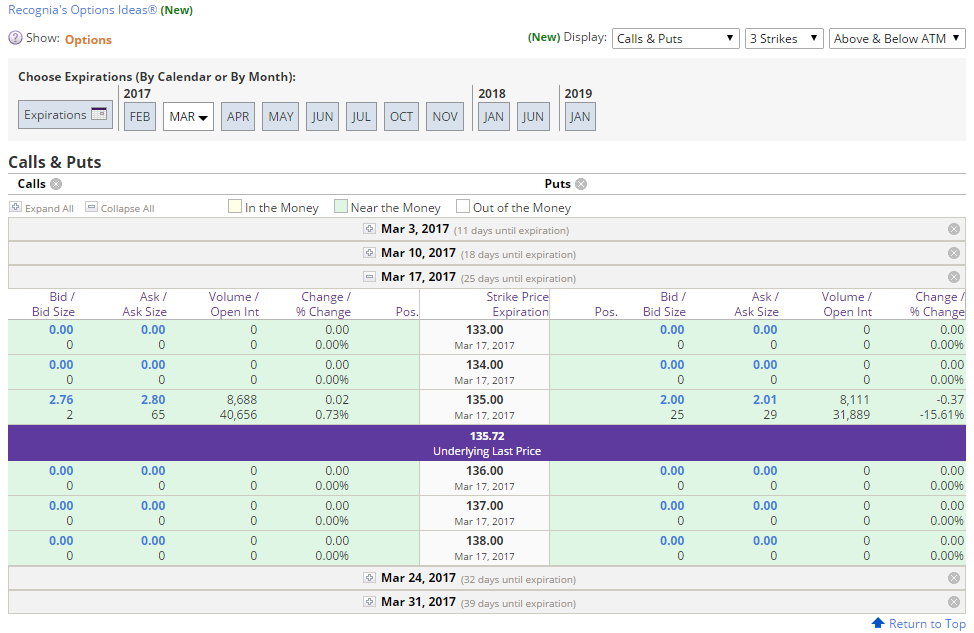Click the In the Money legend swatch
The height and width of the screenshot is (633, 974).
click(x=235, y=206)
